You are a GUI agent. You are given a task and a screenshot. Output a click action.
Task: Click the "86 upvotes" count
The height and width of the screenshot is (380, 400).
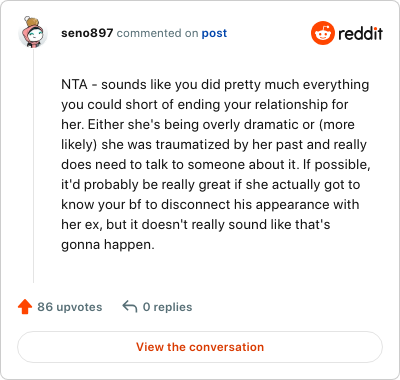[69, 307]
